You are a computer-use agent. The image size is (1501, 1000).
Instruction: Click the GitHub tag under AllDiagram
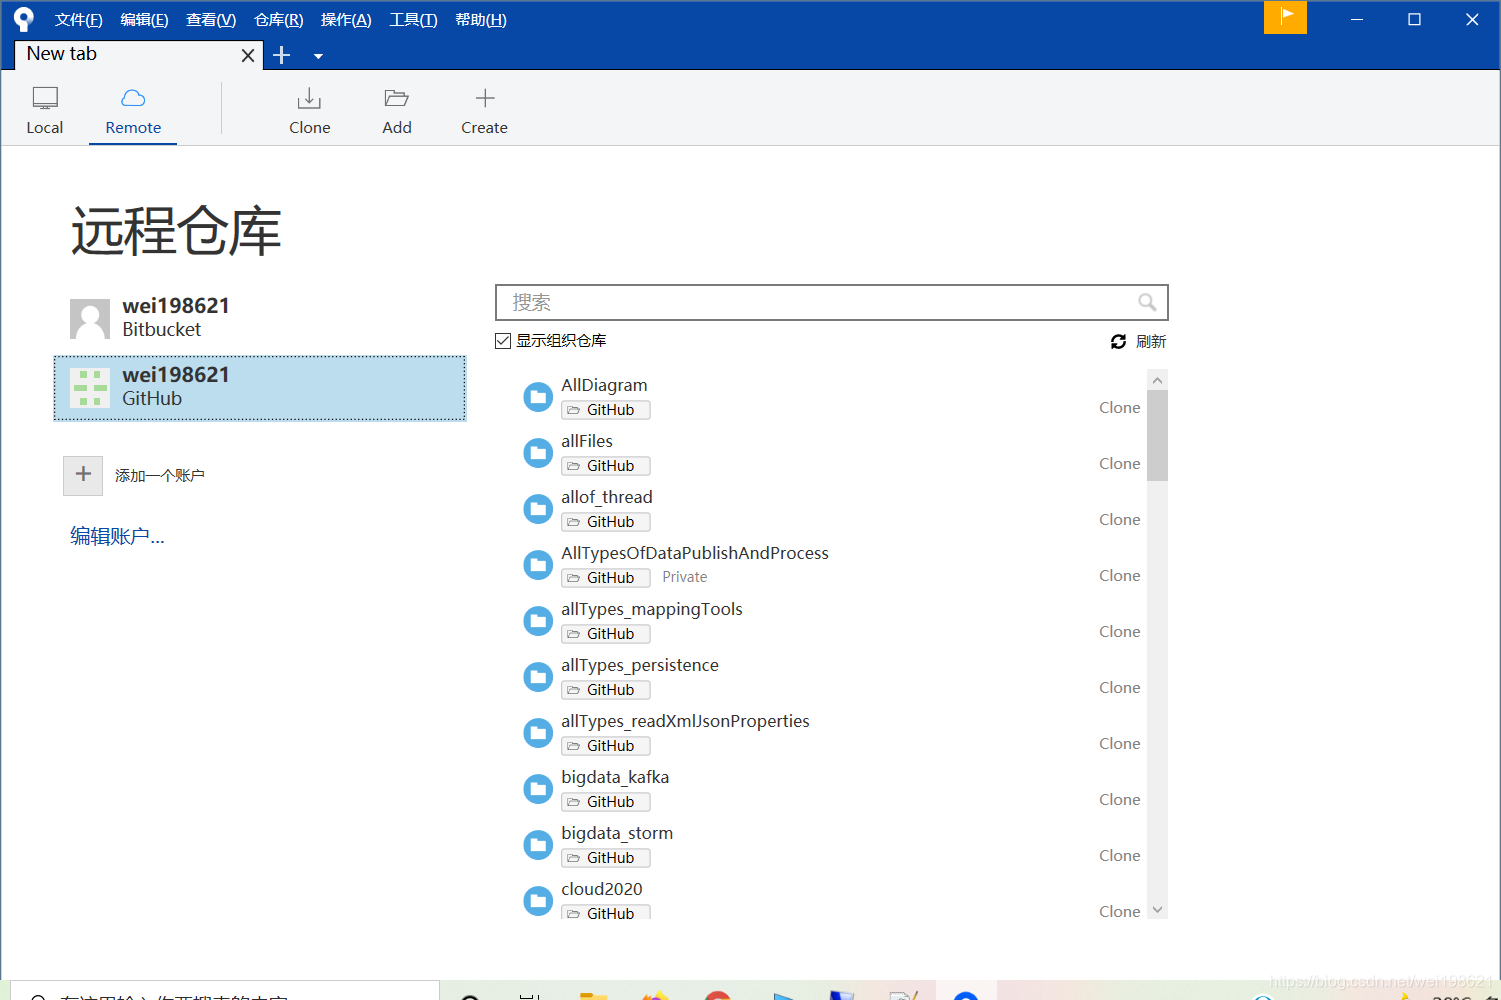606,410
